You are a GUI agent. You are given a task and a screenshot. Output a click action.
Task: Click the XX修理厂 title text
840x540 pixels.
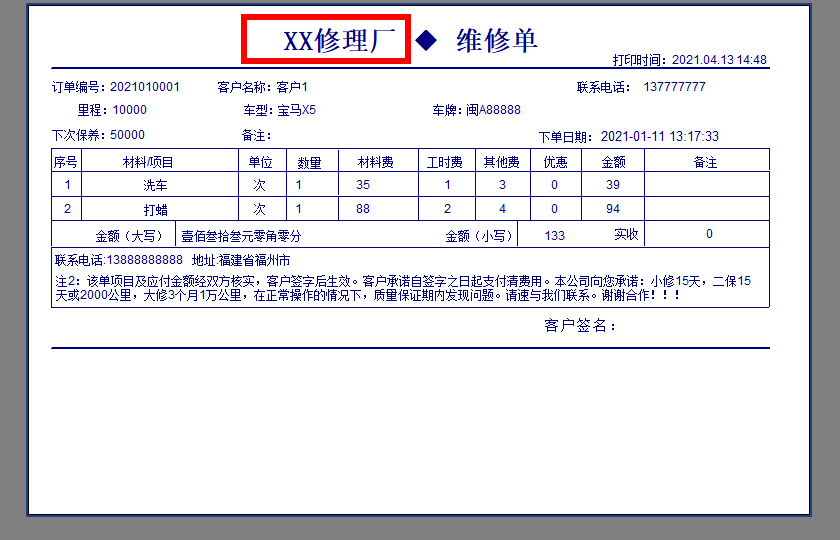339,40
